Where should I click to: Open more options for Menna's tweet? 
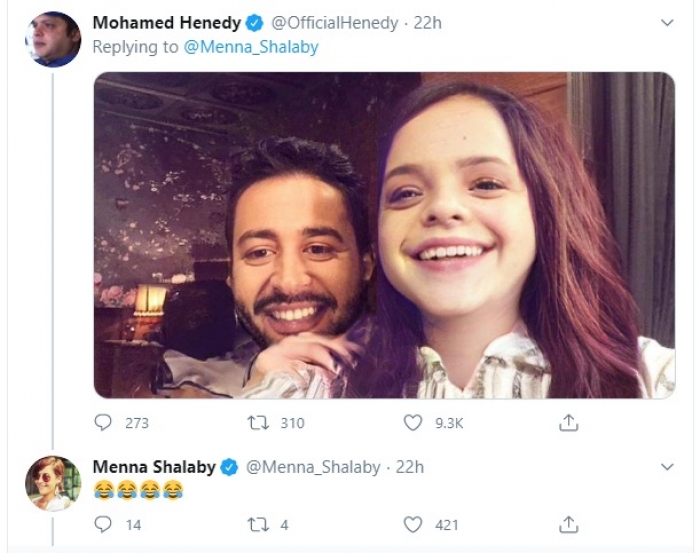[667, 467]
